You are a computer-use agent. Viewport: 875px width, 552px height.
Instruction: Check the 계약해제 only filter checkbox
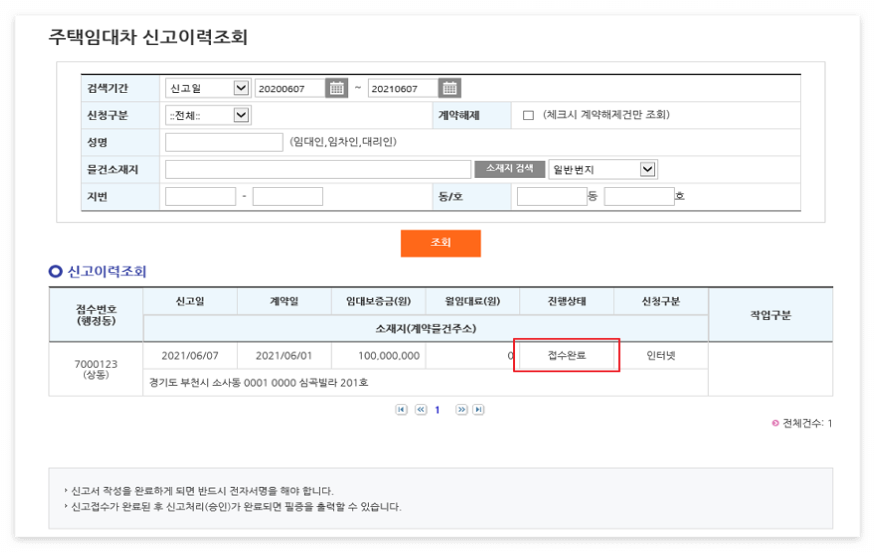pyautogui.click(x=528, y=115)
